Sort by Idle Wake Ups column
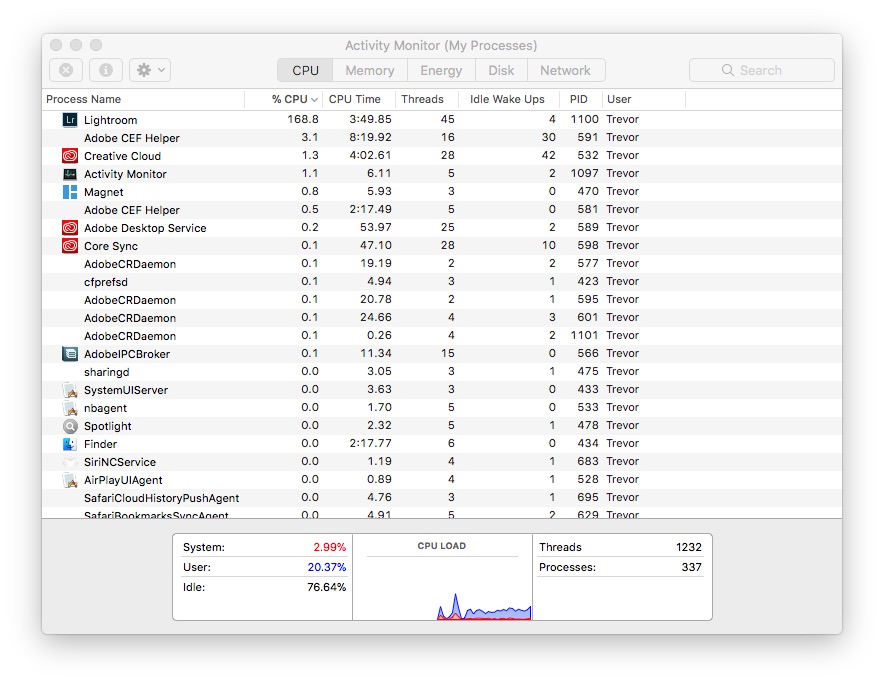The width and height of the screenshot is (884, 684). click(x=509, y=99)
